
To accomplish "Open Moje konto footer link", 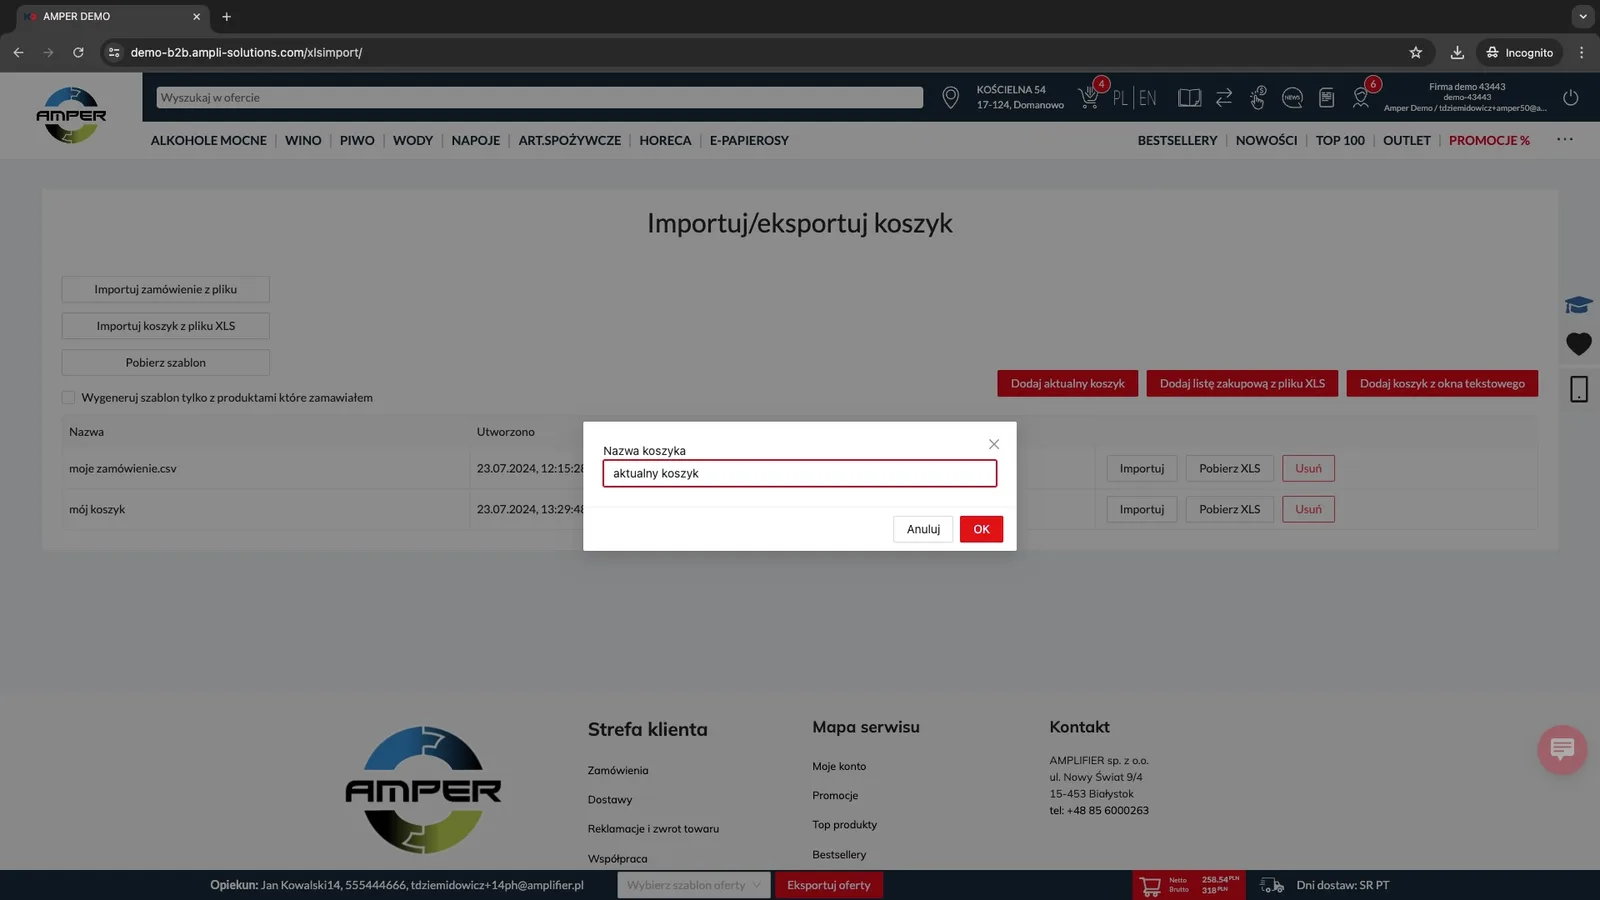I will pyautogui.click(x=839, y=767).
